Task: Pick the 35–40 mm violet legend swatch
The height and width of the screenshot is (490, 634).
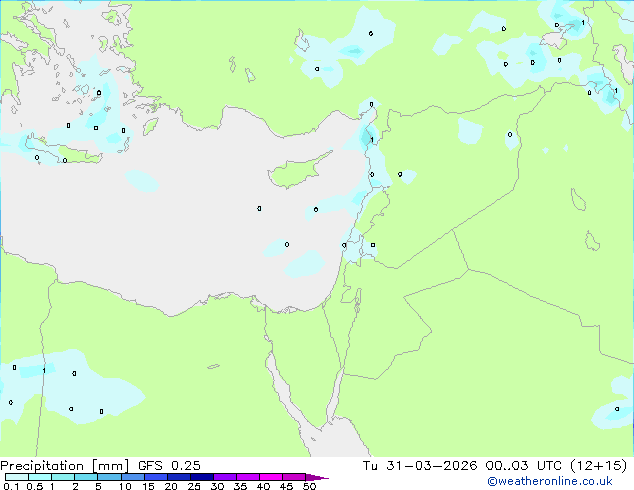Action: 248,477
